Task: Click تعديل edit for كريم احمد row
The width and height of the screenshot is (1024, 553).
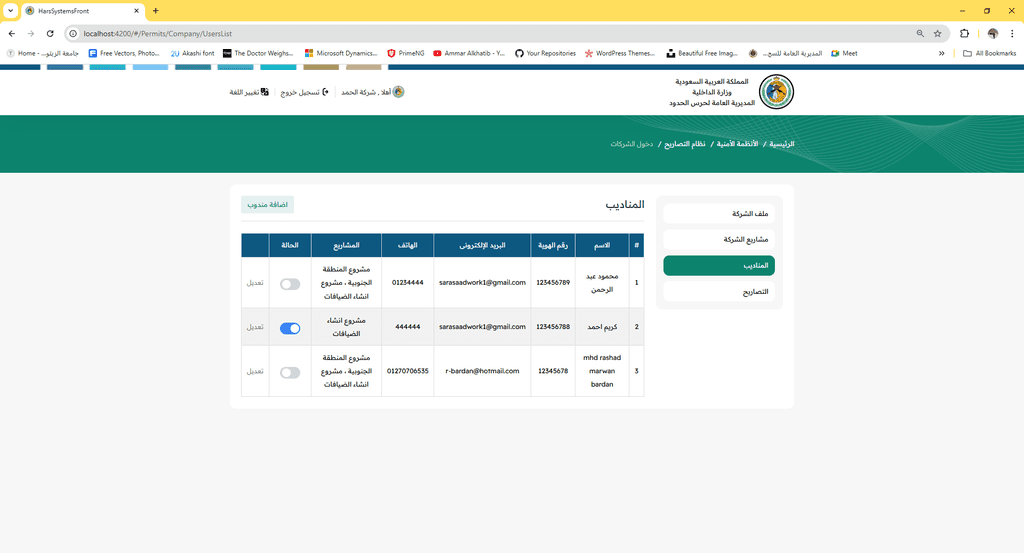Action: pos(255,327)
